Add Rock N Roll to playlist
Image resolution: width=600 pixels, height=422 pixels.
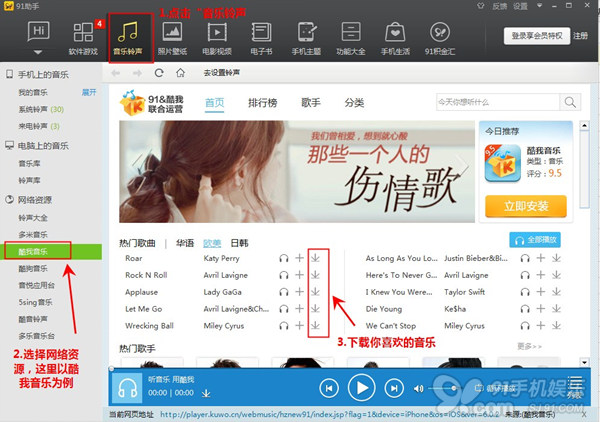(300, 275)
